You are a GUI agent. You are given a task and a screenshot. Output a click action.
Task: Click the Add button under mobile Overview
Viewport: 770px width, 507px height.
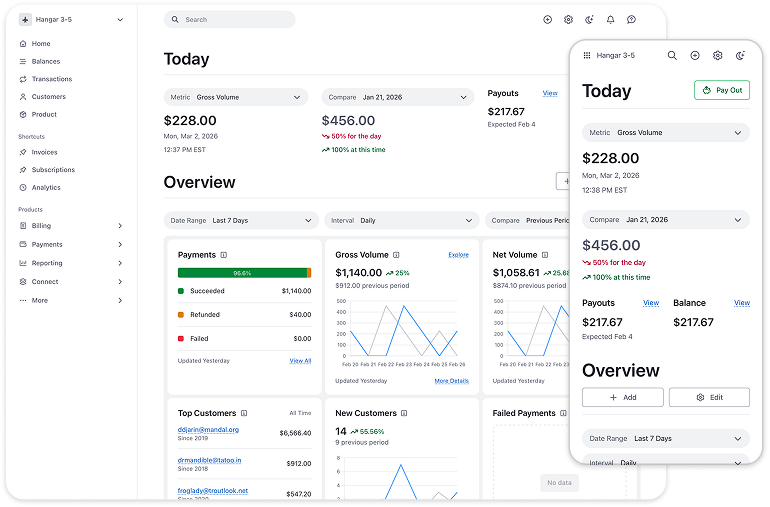(x=623, y=397)
